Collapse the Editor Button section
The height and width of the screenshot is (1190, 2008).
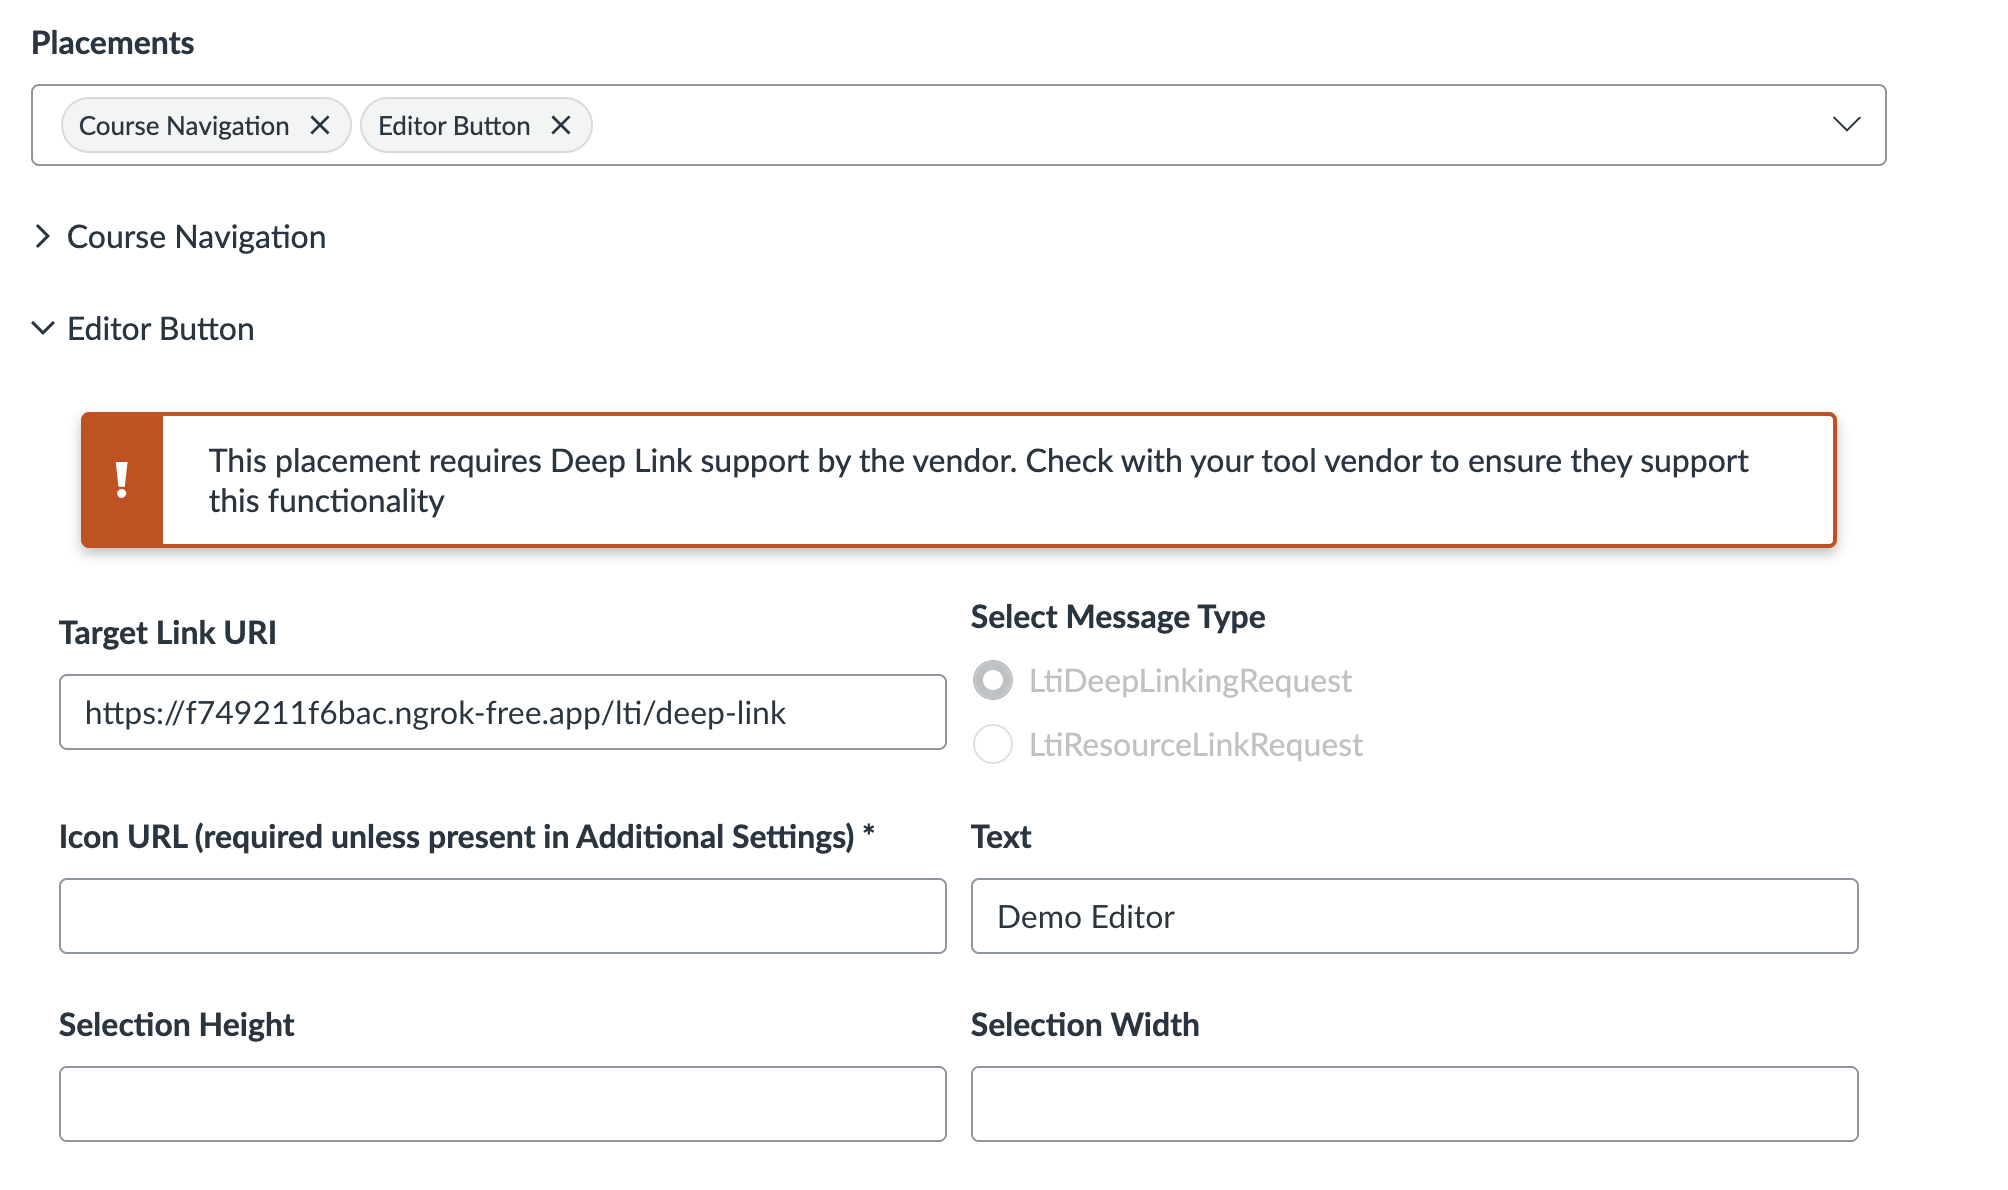pyautogui.click(x=42, y=328)
